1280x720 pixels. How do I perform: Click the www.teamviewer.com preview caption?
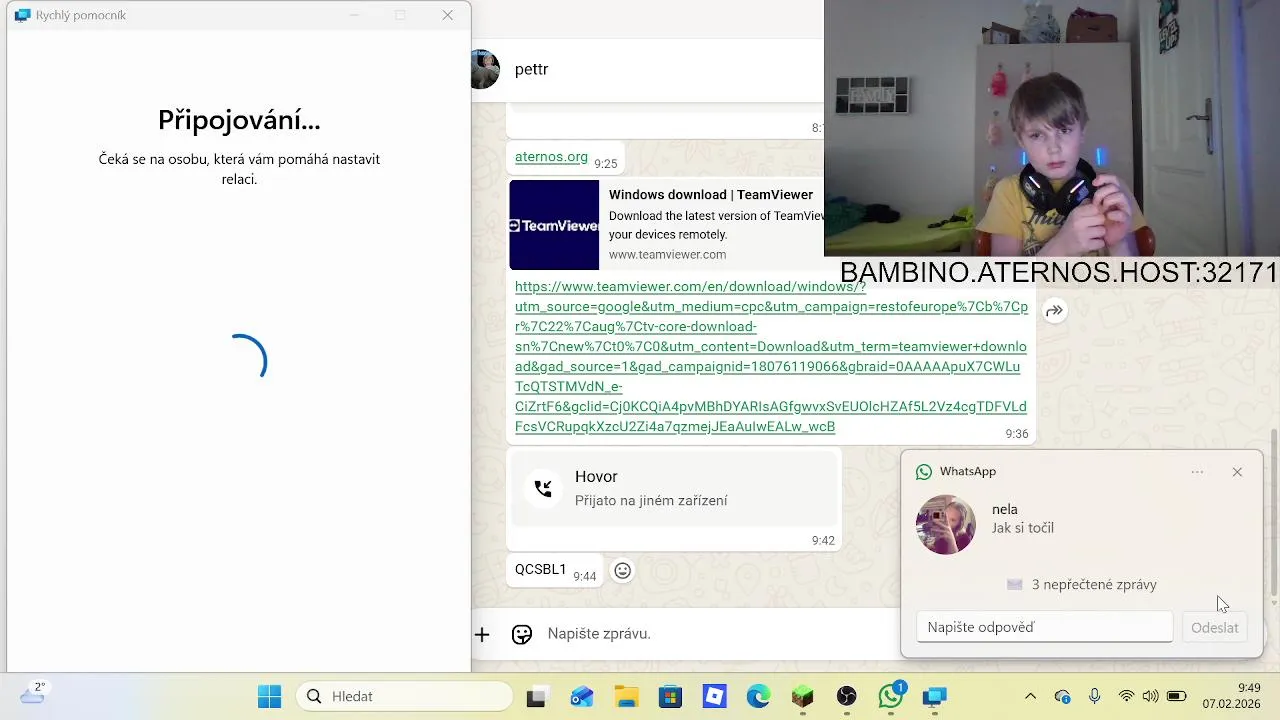667,255
